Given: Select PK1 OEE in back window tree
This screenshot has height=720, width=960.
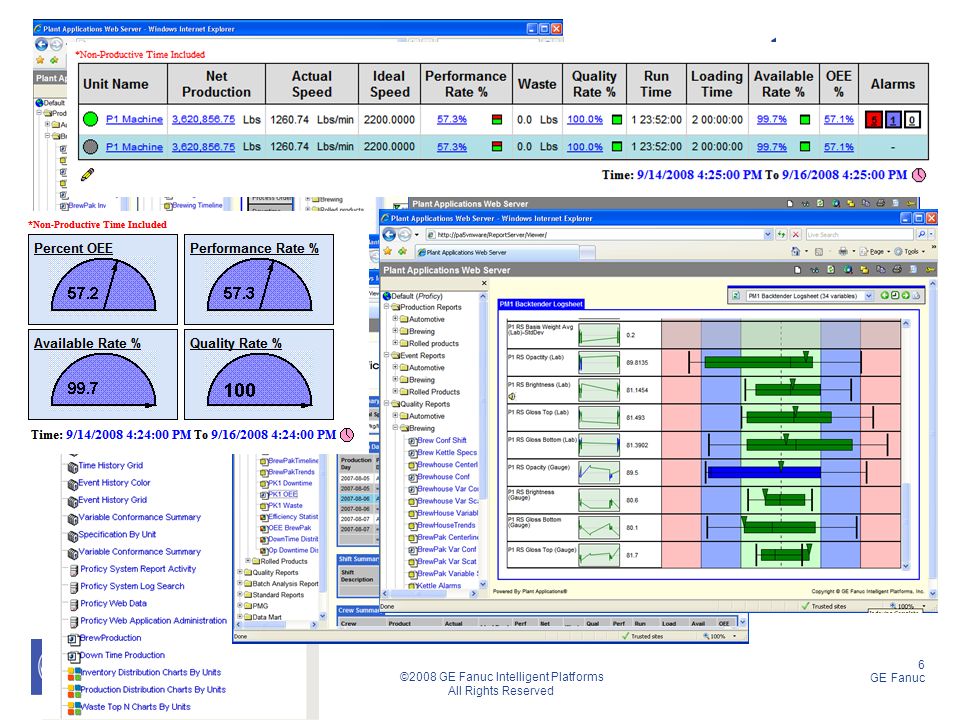Looking at the screenshot, I should pyautogui.click(x=282, y=494).
